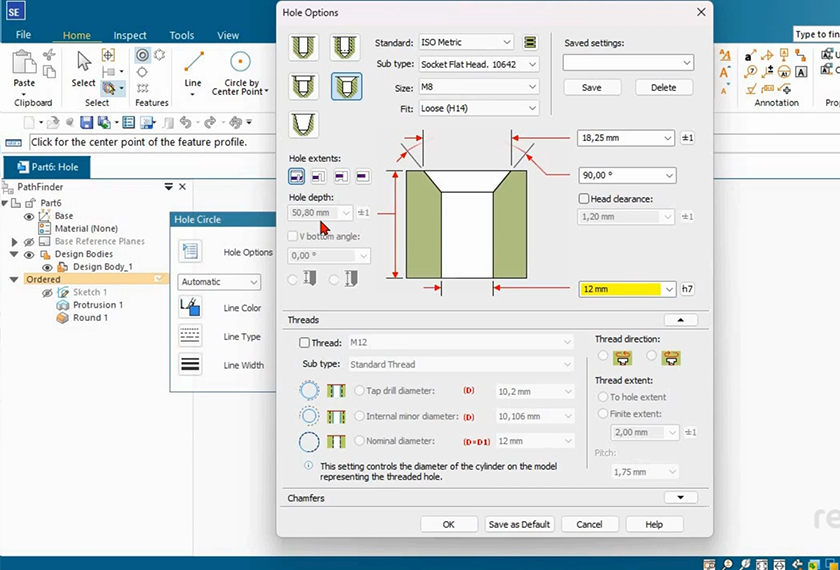Choose the tapered hole type icon
This screenshot has height=570, width=840.
[304, 125]
